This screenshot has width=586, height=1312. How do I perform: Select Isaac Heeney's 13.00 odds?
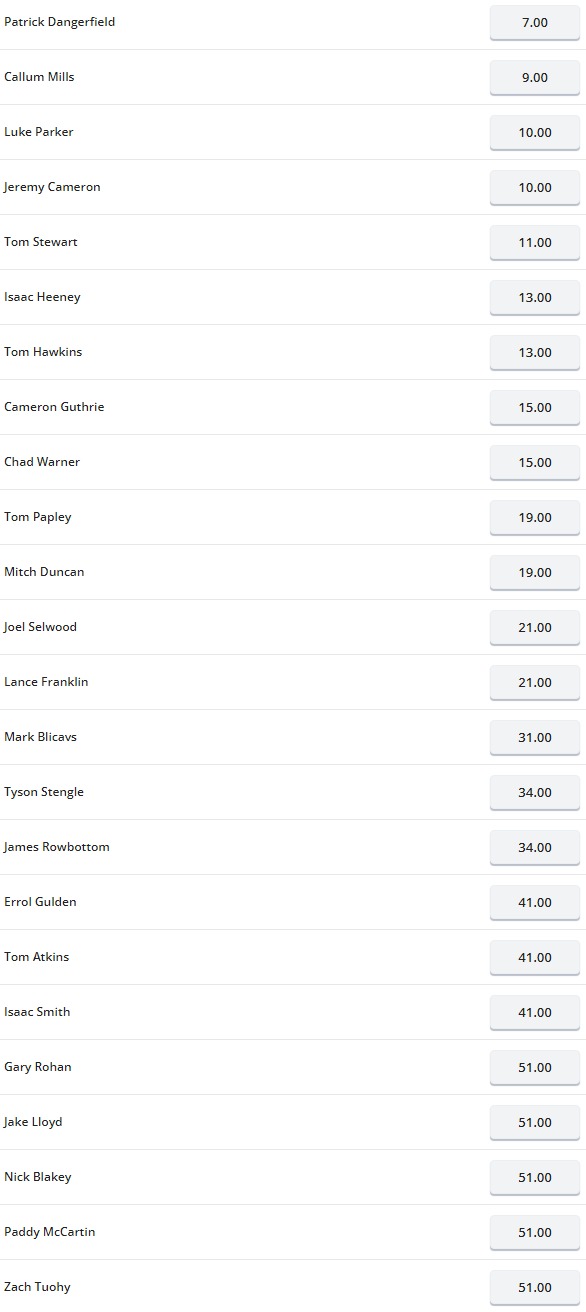(x=535, y=297)
